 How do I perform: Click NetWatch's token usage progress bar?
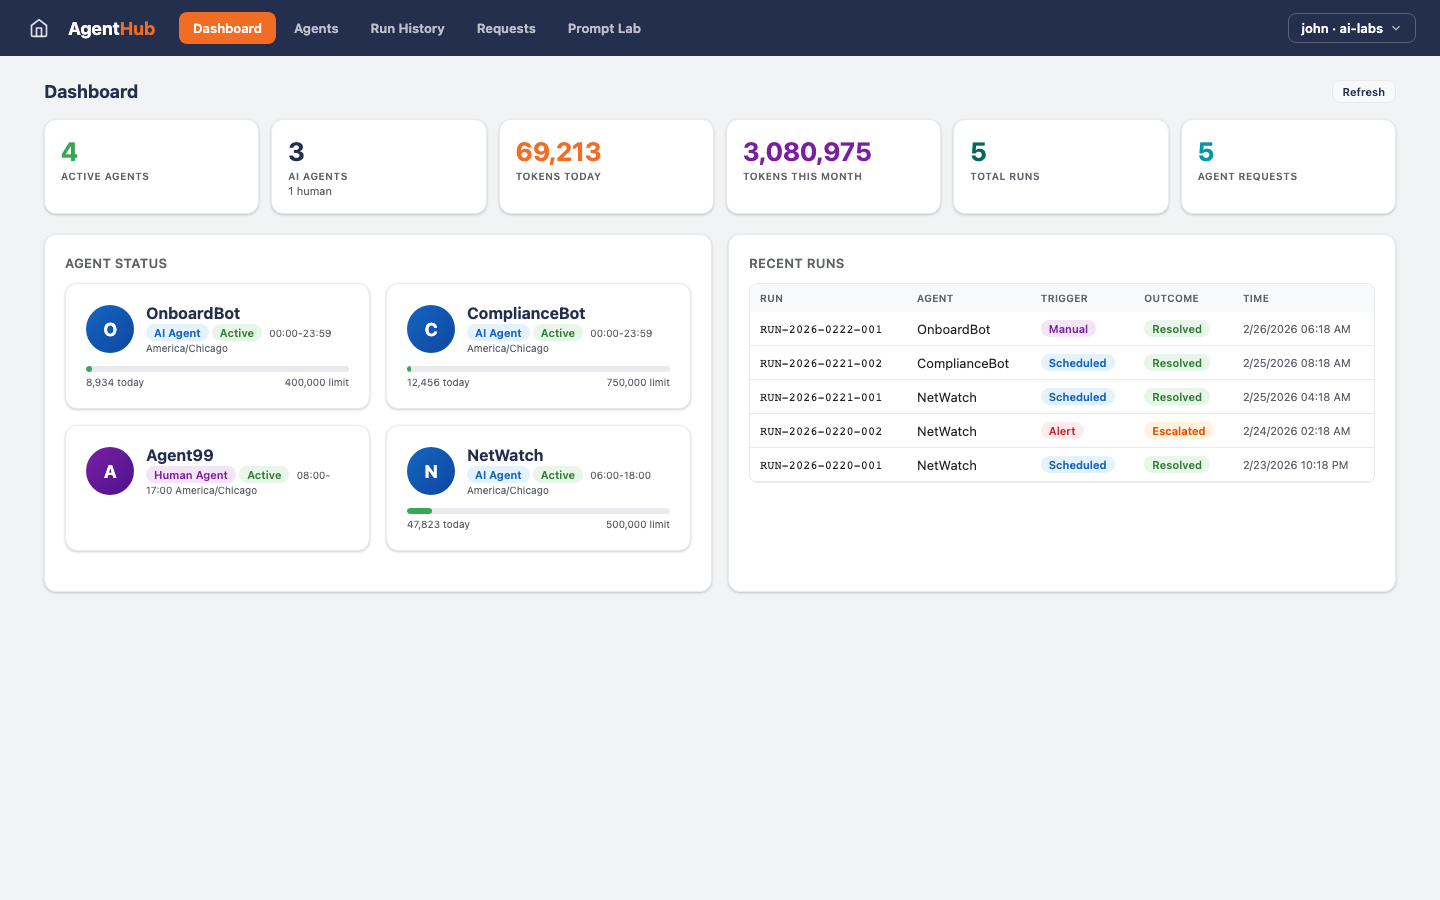(538, 510)
